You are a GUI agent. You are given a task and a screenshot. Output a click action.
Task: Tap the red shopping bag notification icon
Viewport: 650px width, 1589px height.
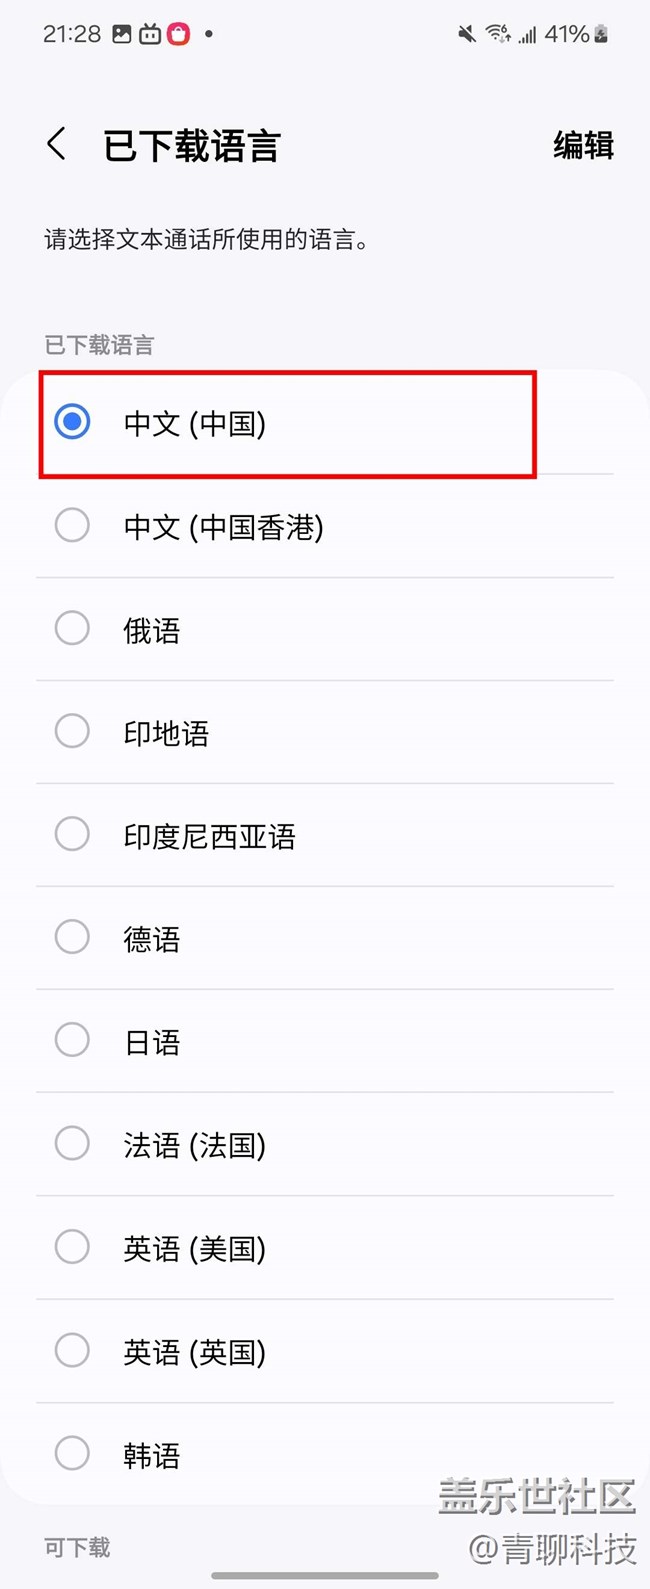(x=178, y=35)
